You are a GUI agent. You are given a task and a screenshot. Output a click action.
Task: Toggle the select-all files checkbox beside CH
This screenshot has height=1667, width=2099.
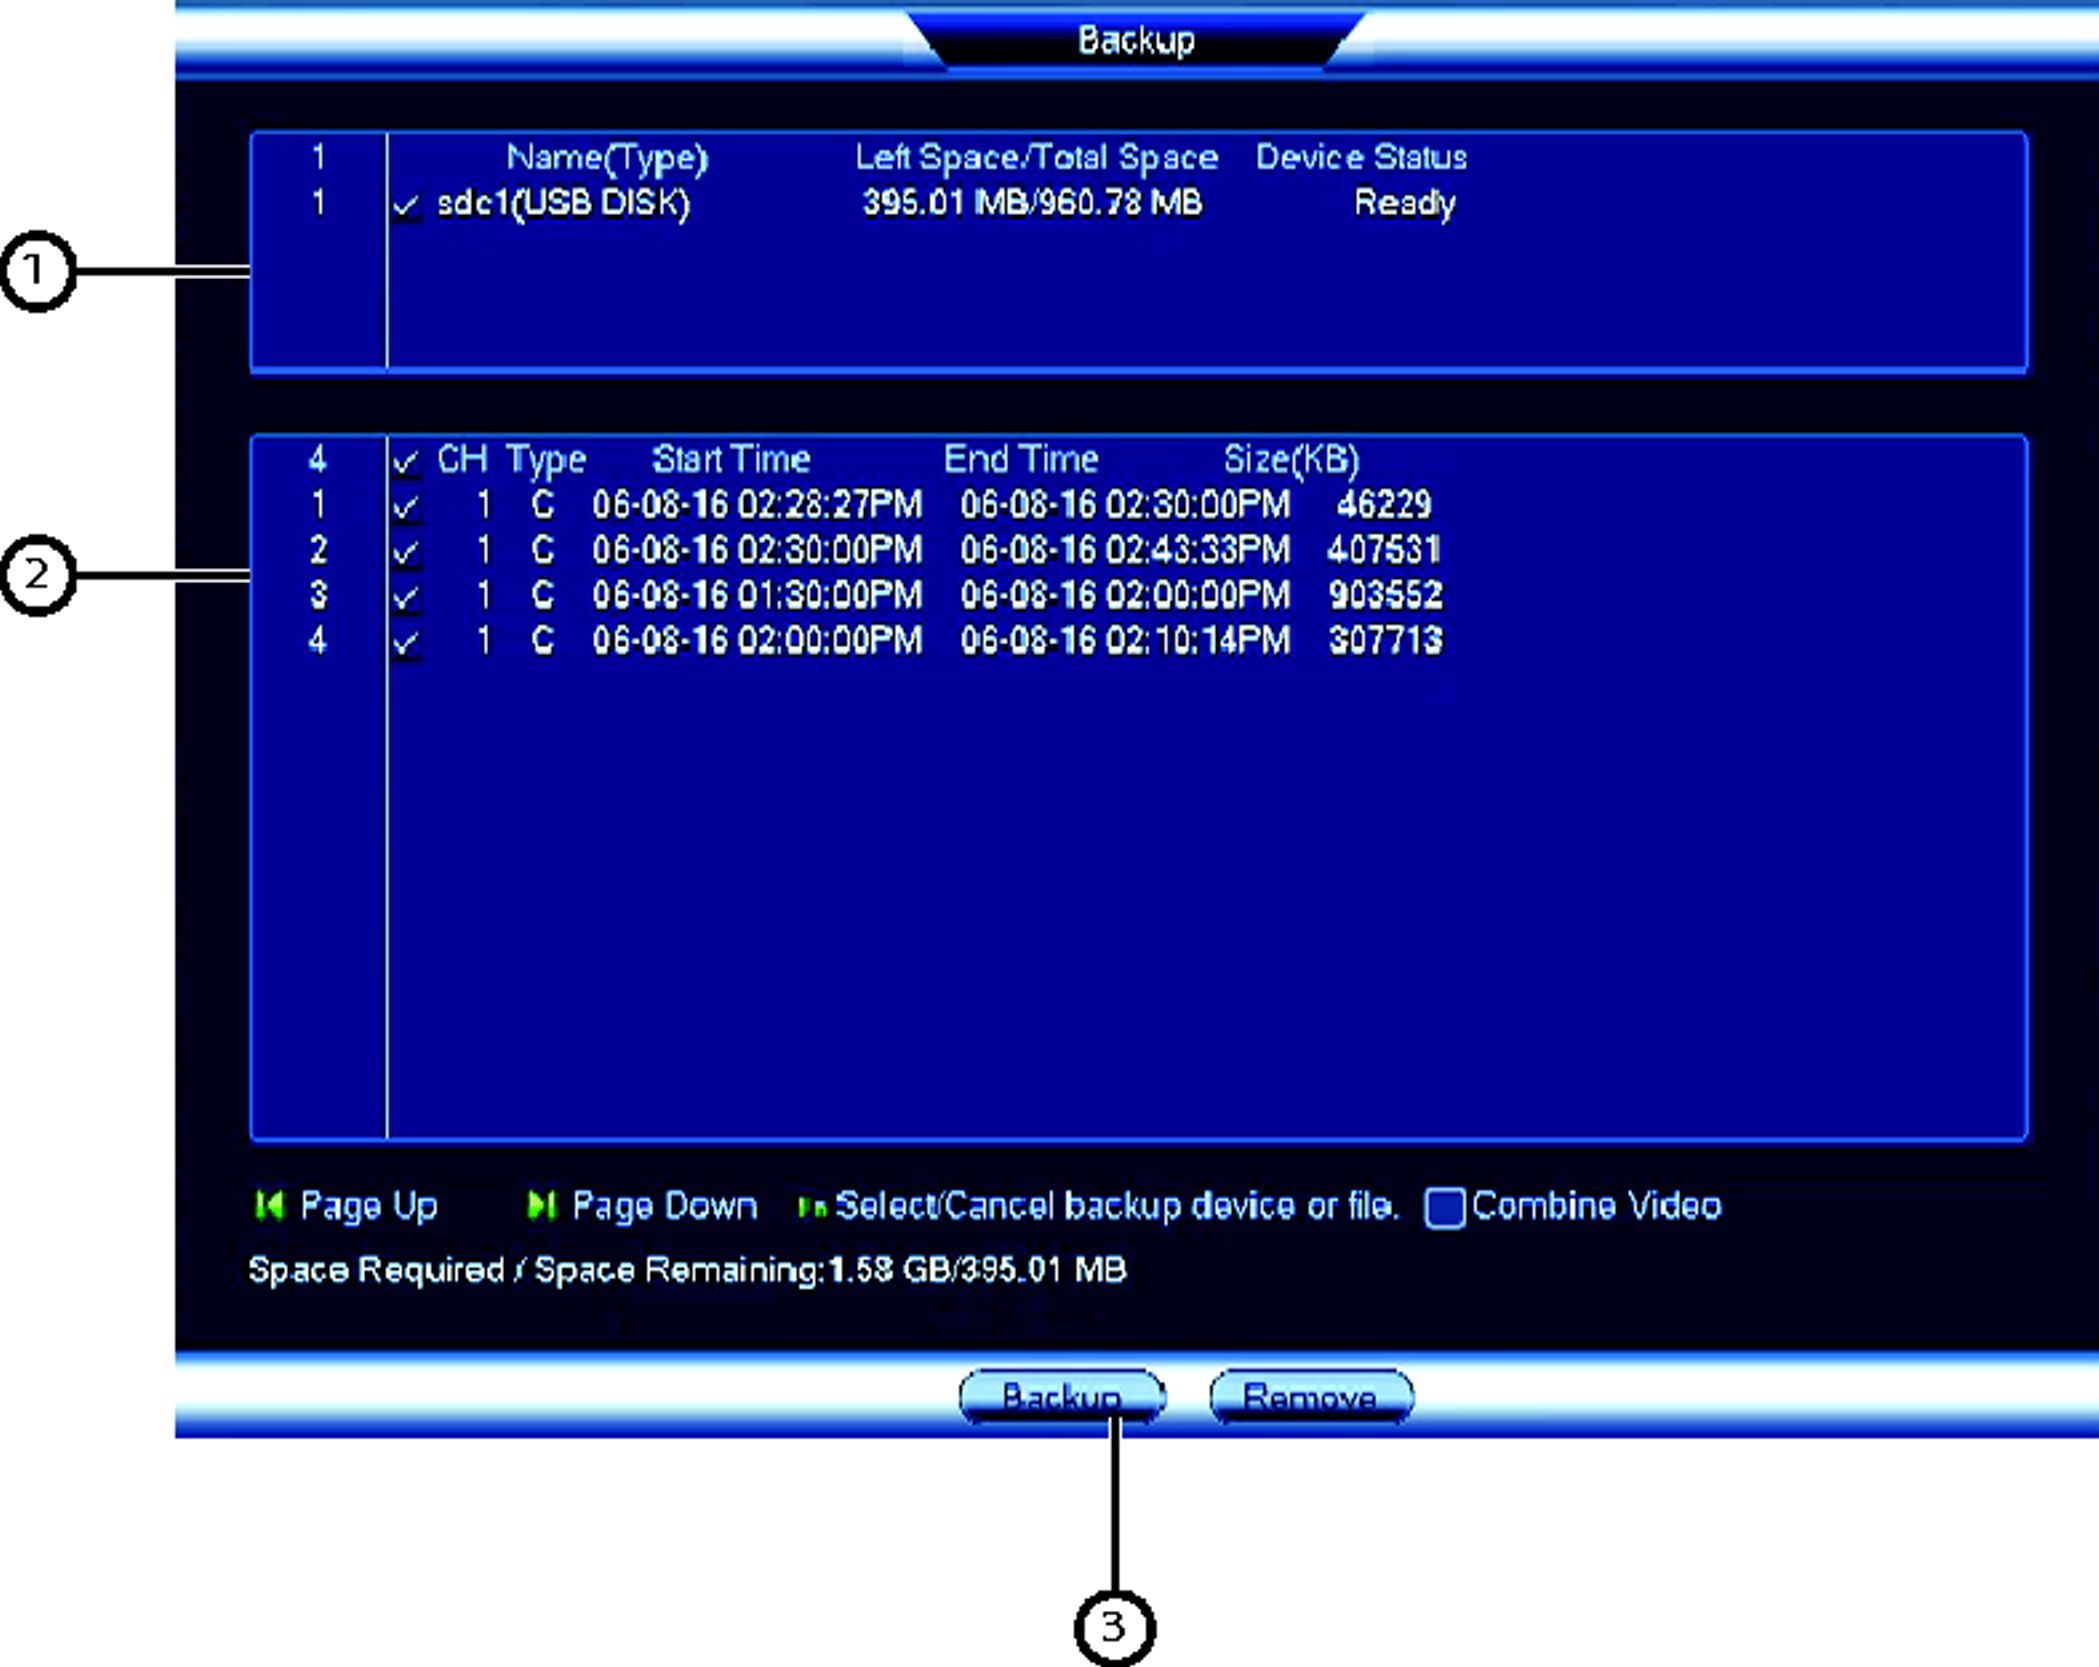coord(406,461)
